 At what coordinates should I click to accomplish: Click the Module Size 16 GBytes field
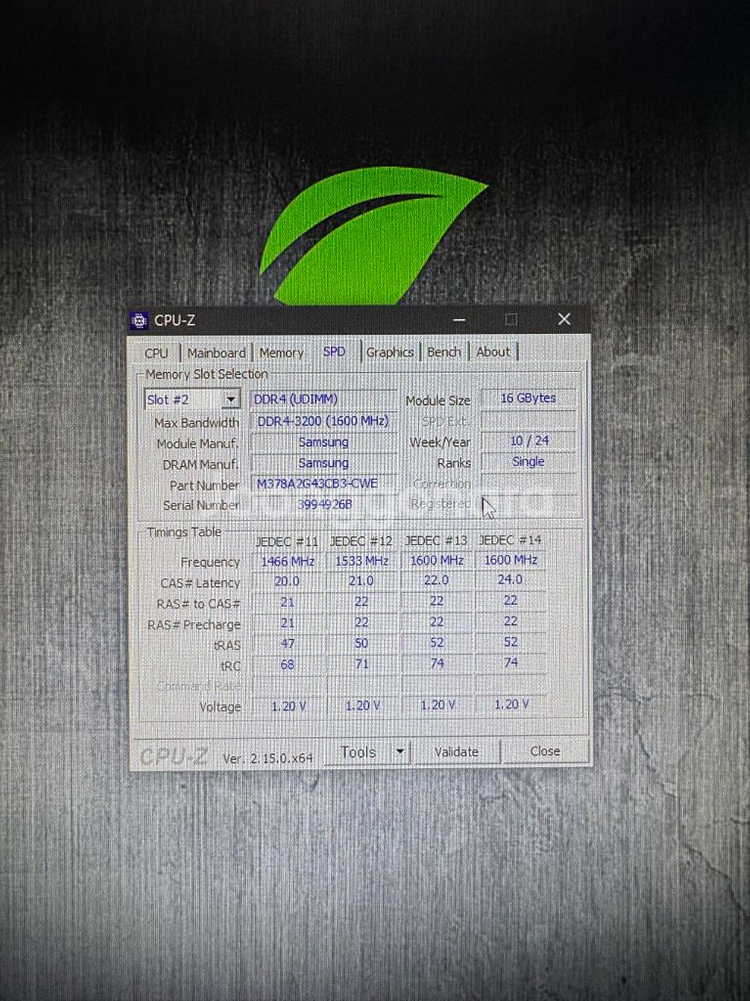click(x=528, y=398)
